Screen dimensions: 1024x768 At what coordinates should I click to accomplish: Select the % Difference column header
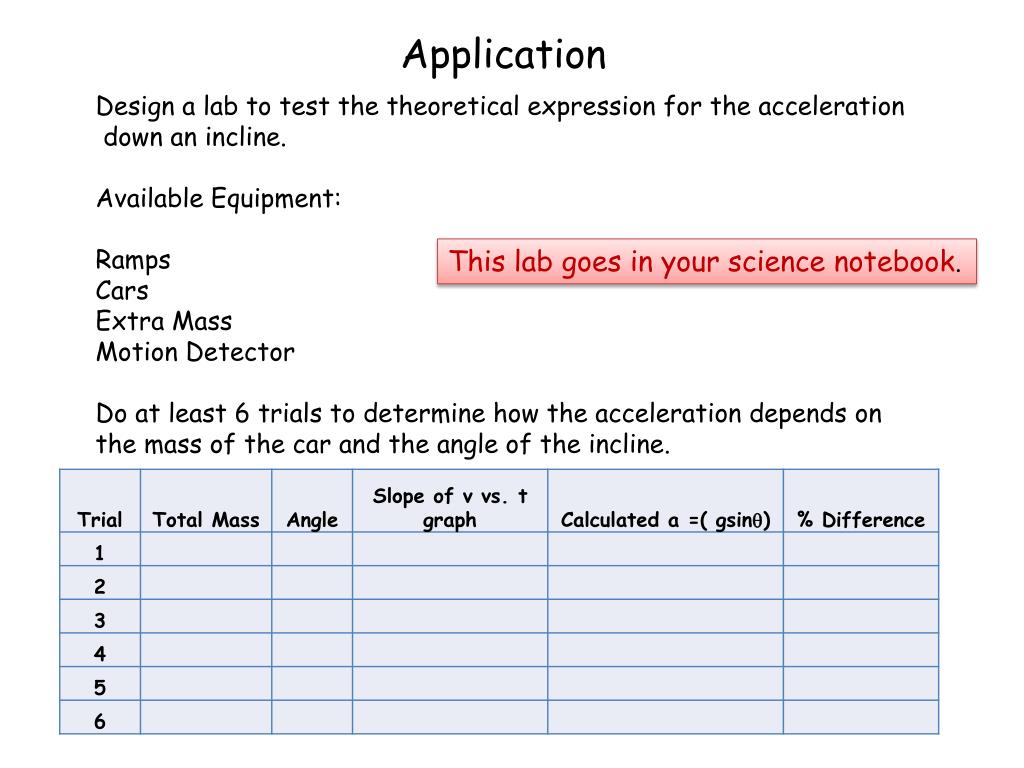(861, 520)
